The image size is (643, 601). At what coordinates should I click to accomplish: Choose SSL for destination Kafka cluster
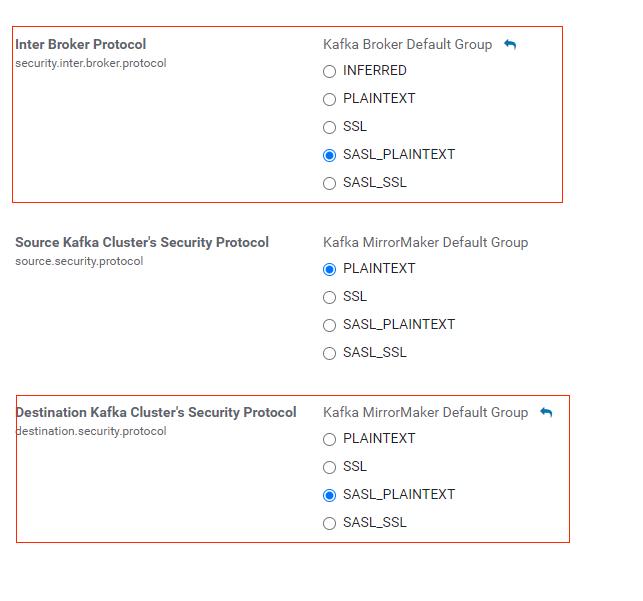tap(329, 467)
